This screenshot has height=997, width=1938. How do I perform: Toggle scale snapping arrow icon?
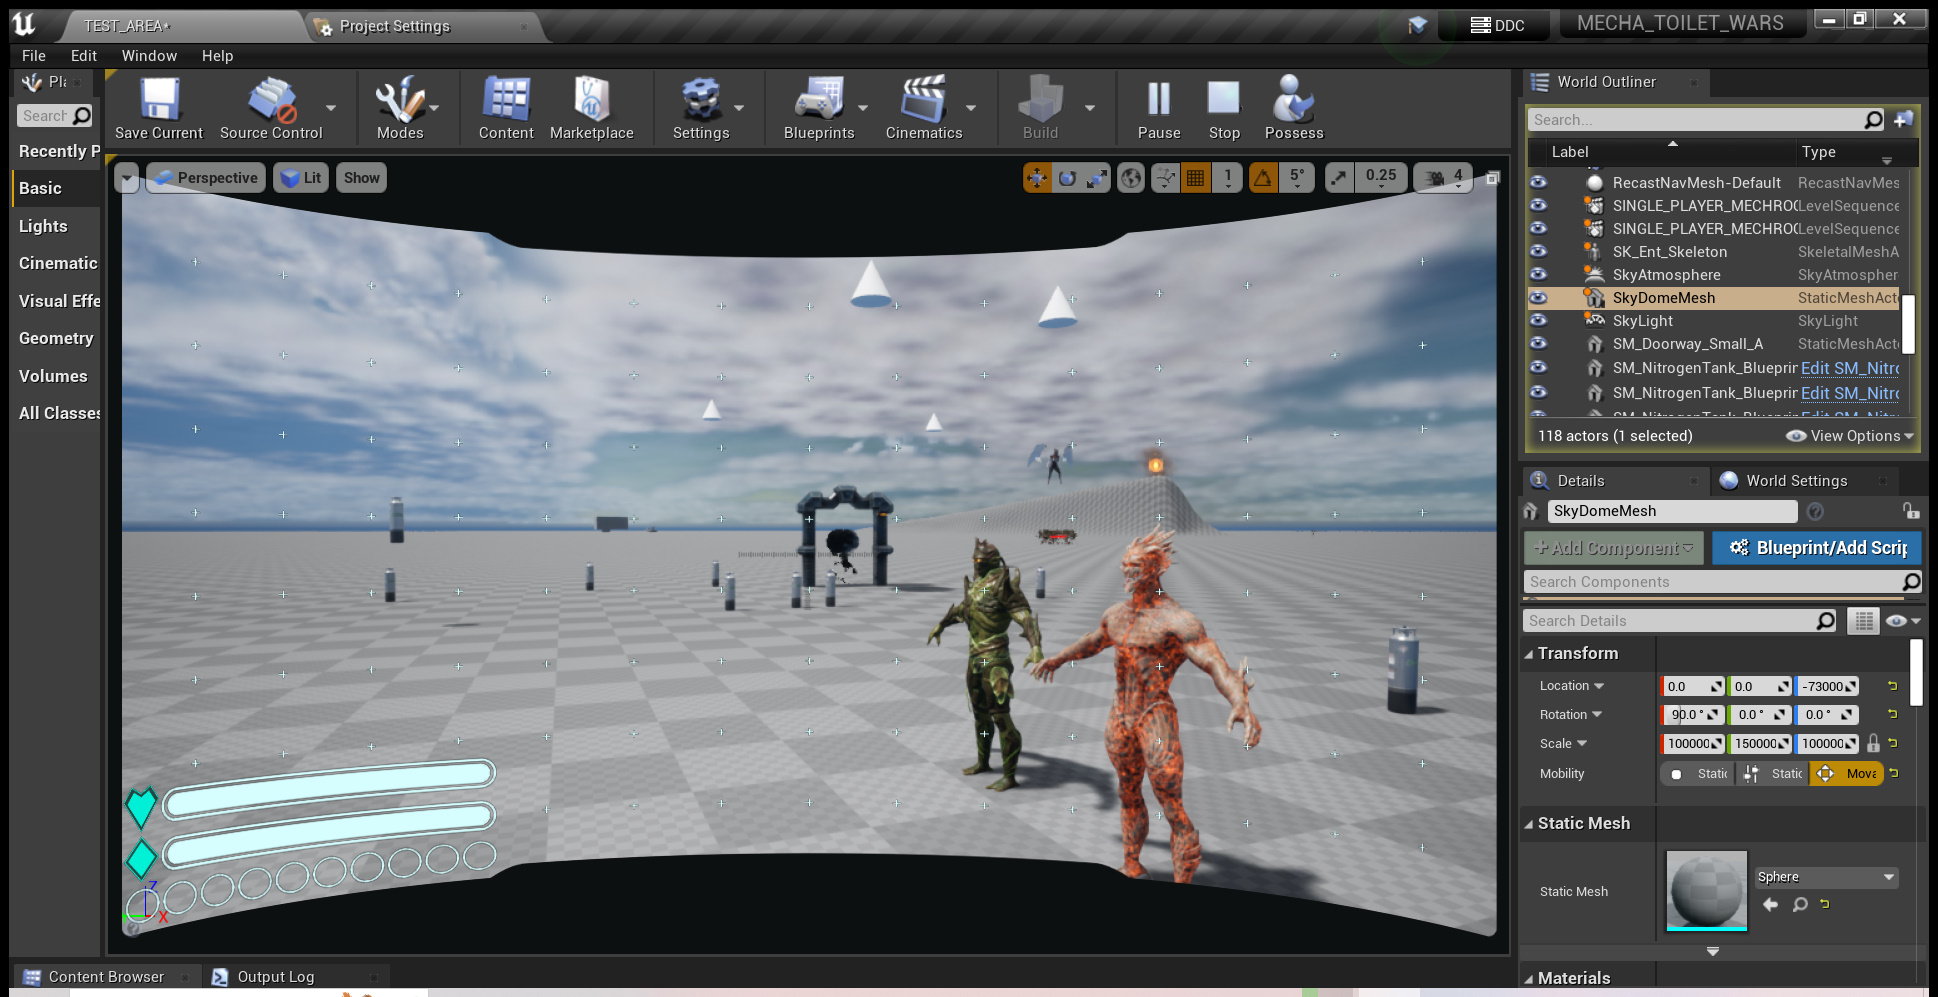[x=1338, y=178]
